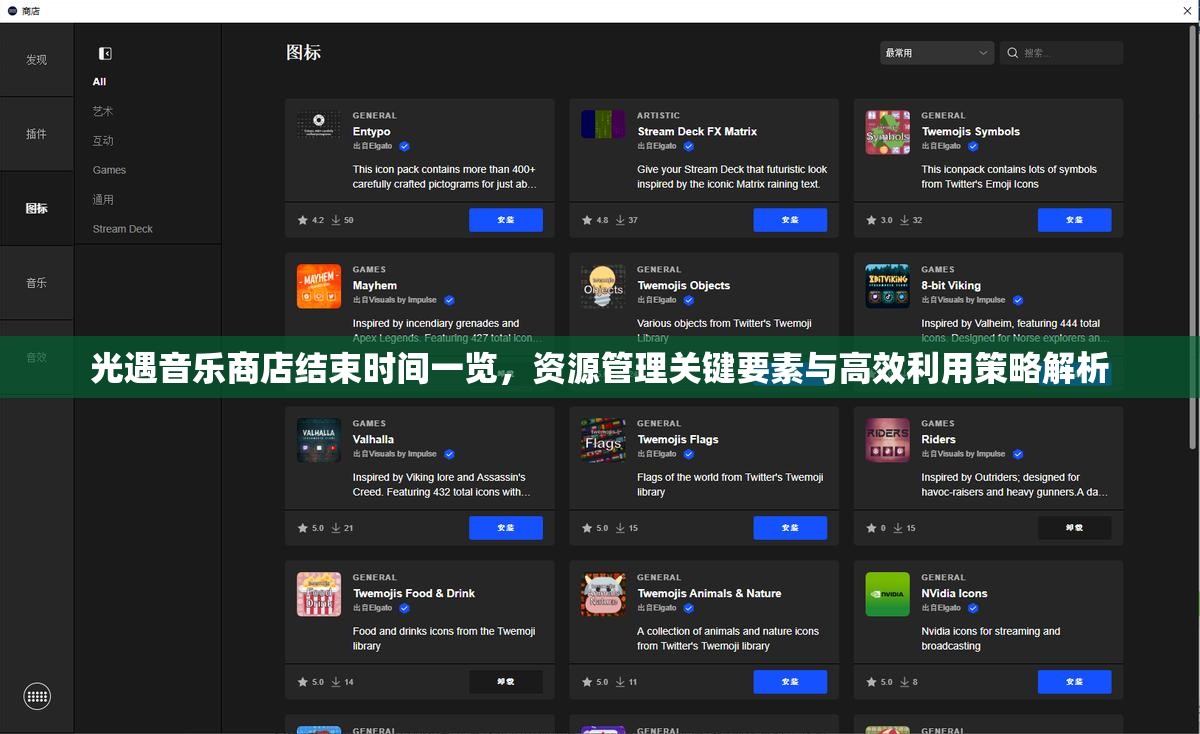Install the Entypo icon pack
This screenshot has height=734, width=1200.
click(x=506, y=219)
